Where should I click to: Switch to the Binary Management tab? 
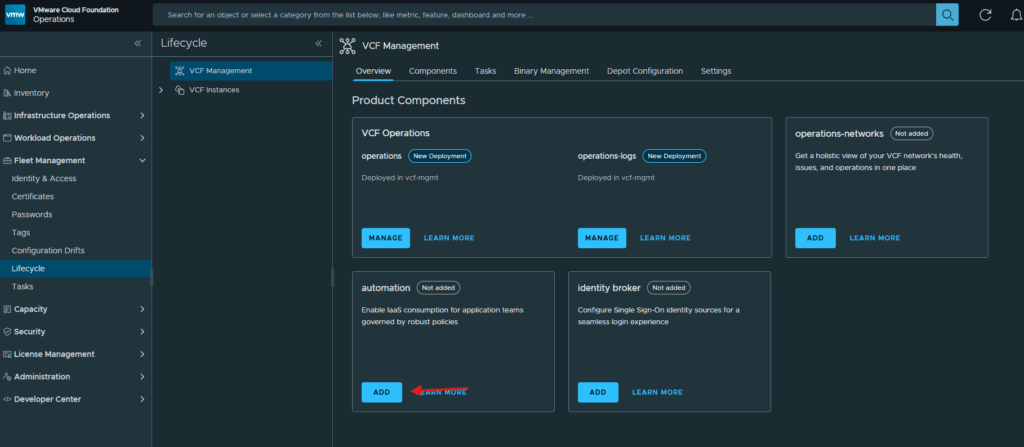point(551,71)
